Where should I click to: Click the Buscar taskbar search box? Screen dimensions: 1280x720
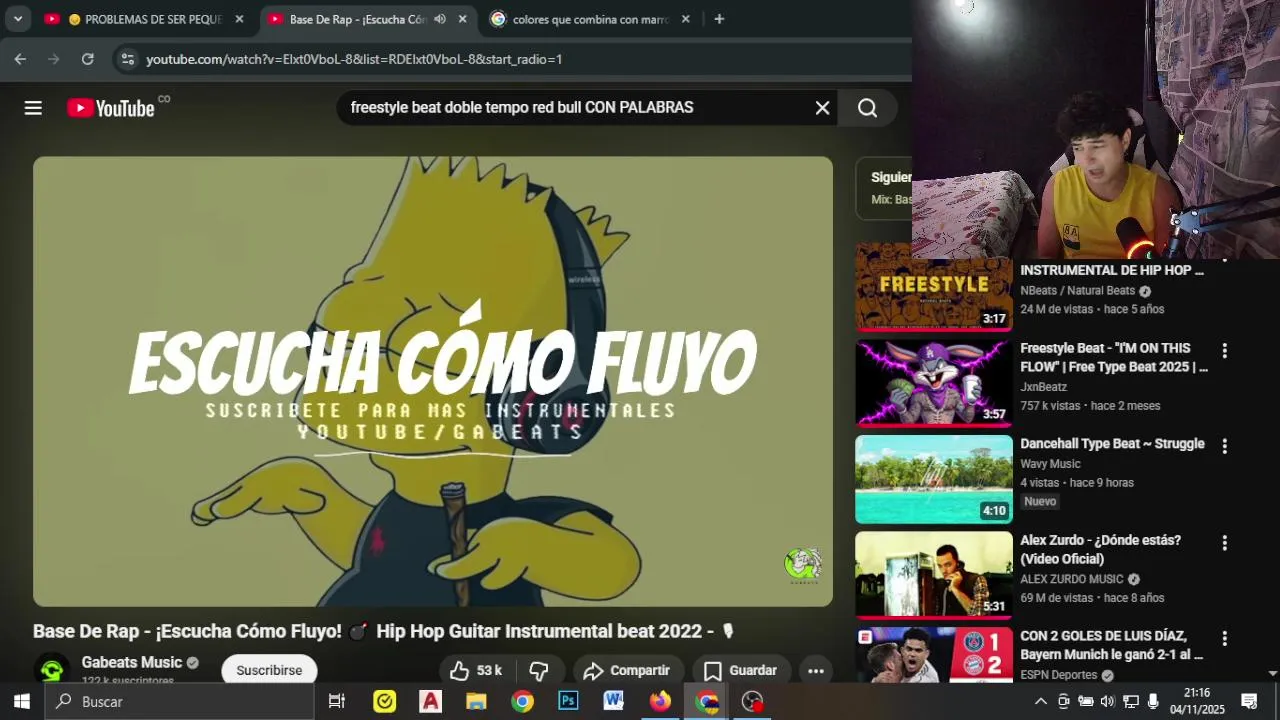pos(180,701)
